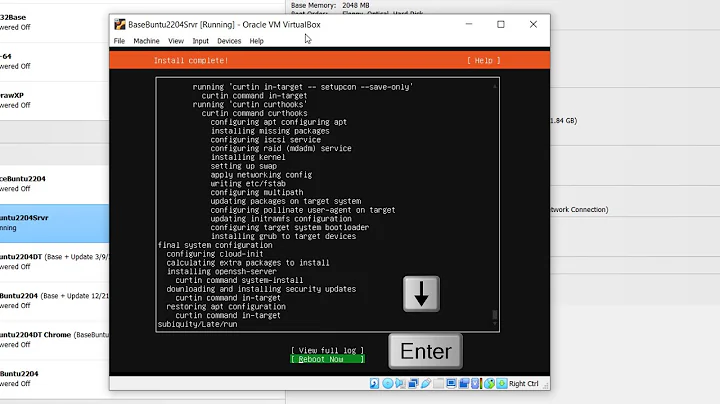Click the VirtualBox title bar app icon
The width and height of the screenshot is (720, 404).
tap(120, 24)
